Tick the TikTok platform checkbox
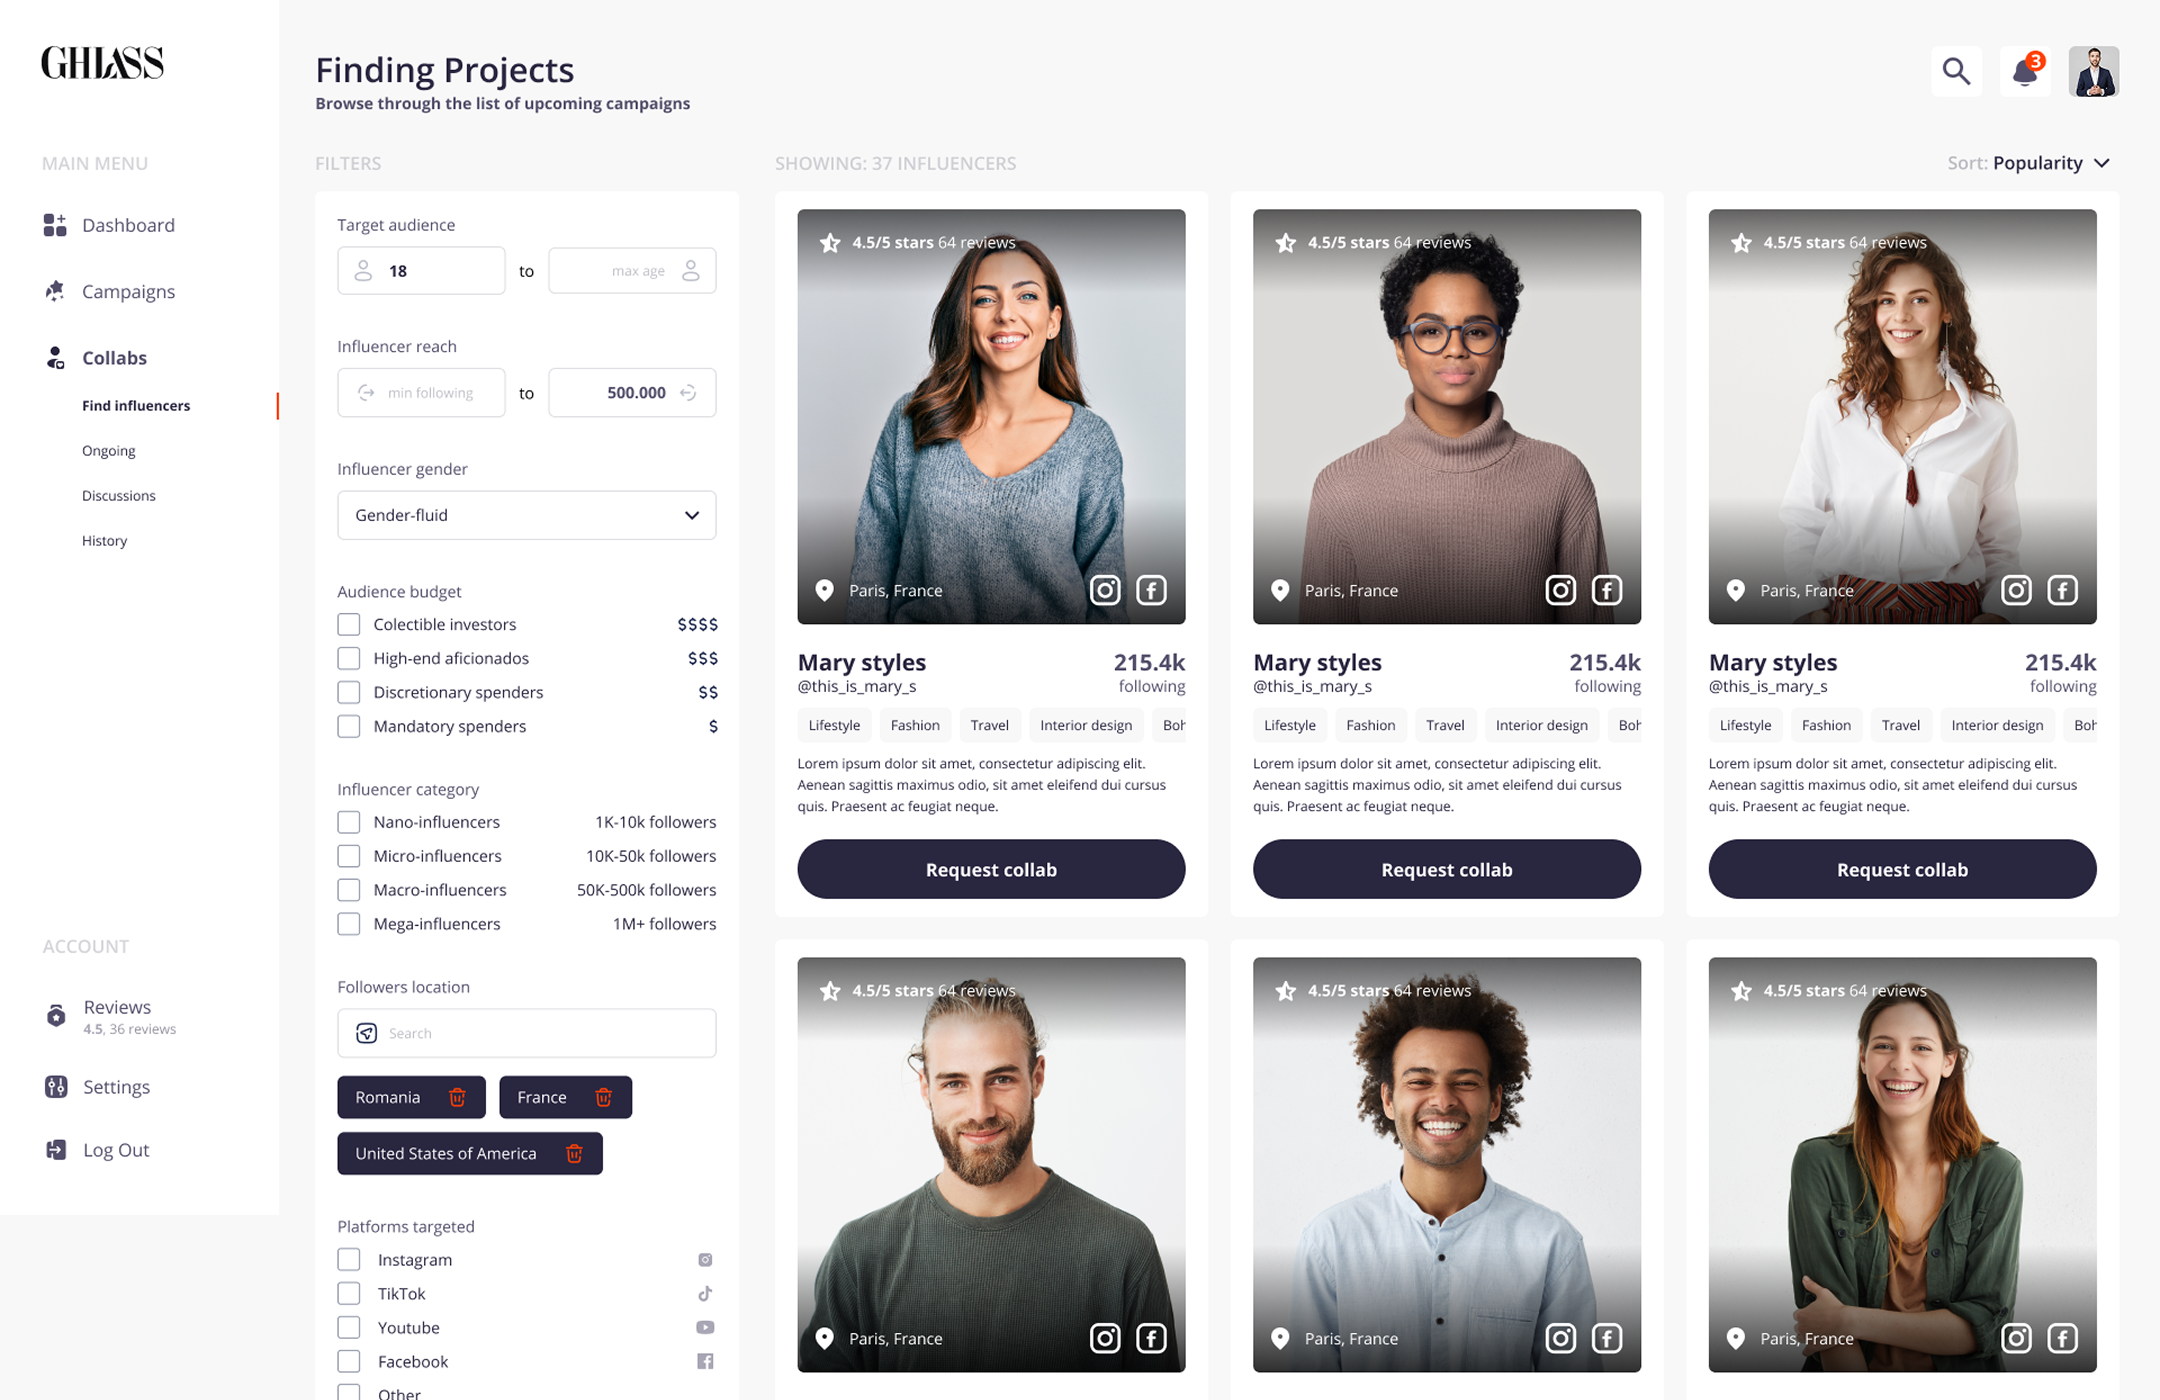2160x1400 pixels. click(348, 1293)
